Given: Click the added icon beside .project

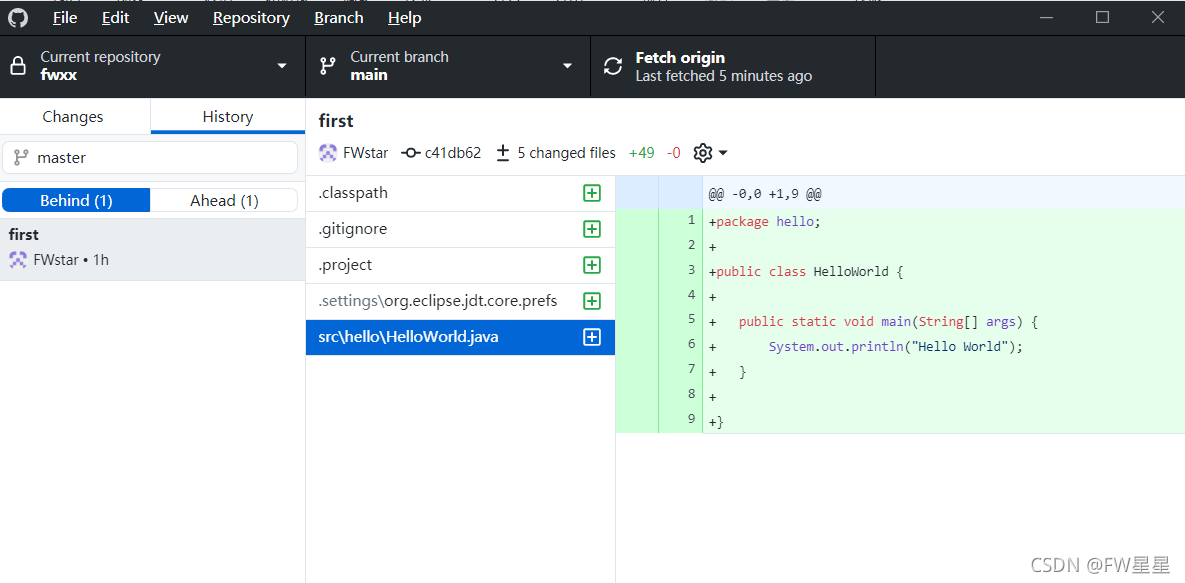Looking at the screenshot, I should point(592,265).
